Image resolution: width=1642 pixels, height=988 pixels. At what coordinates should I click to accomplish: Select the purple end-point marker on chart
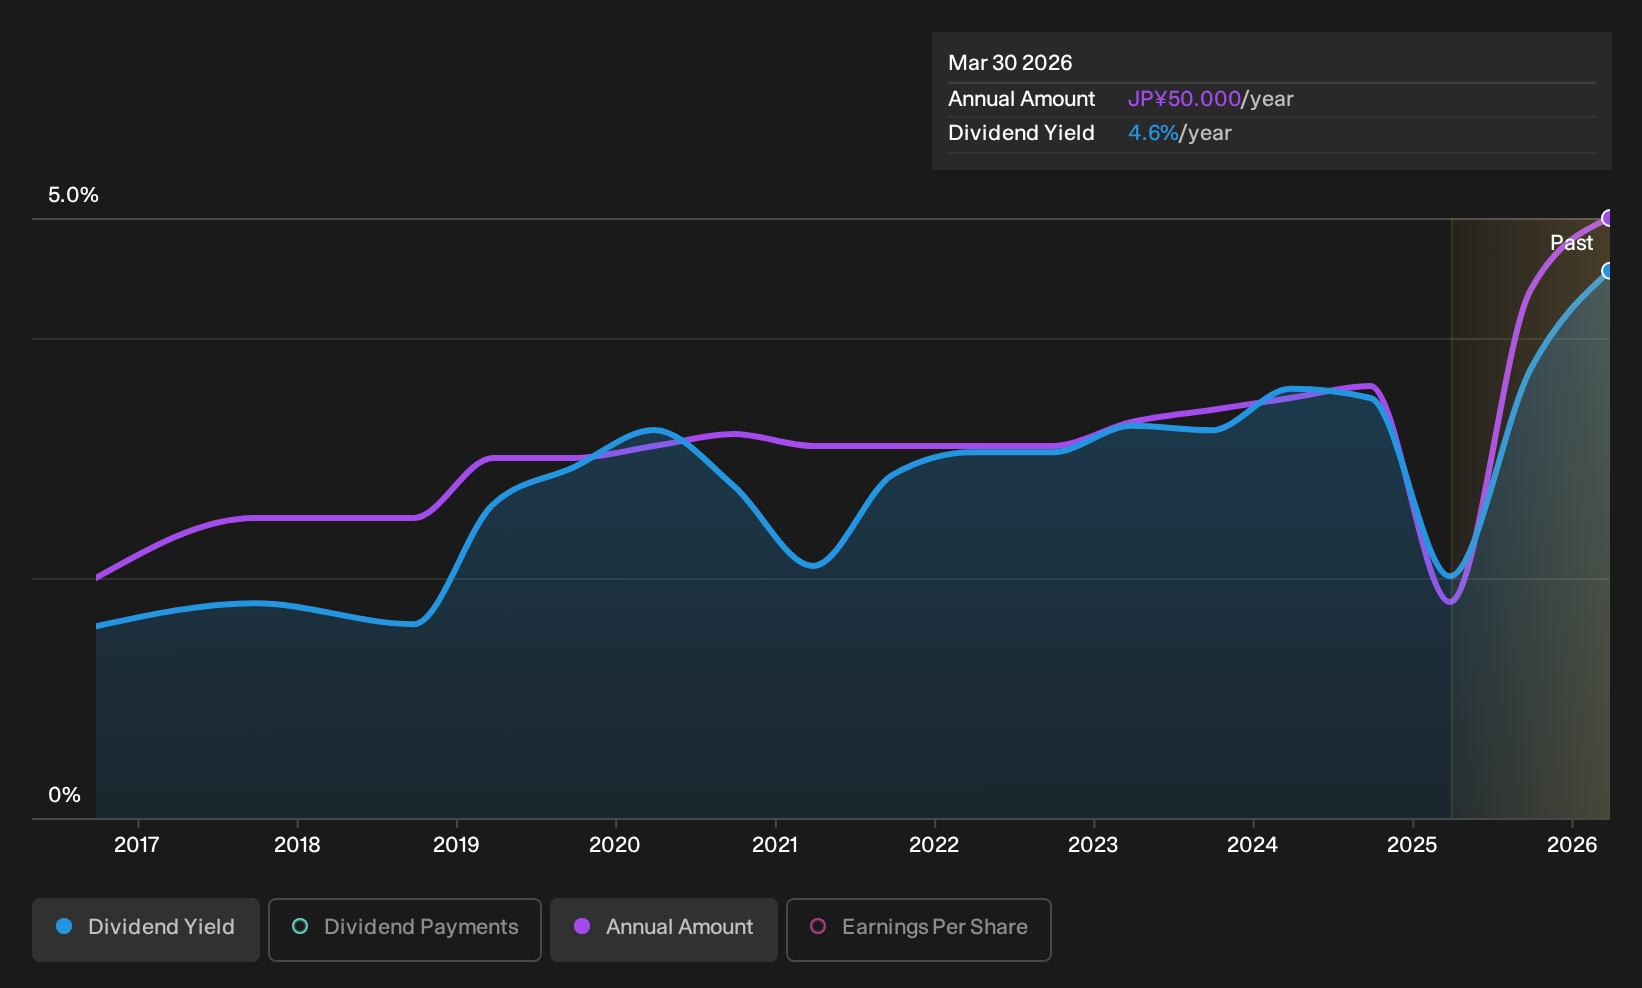tap(1608, 218)
